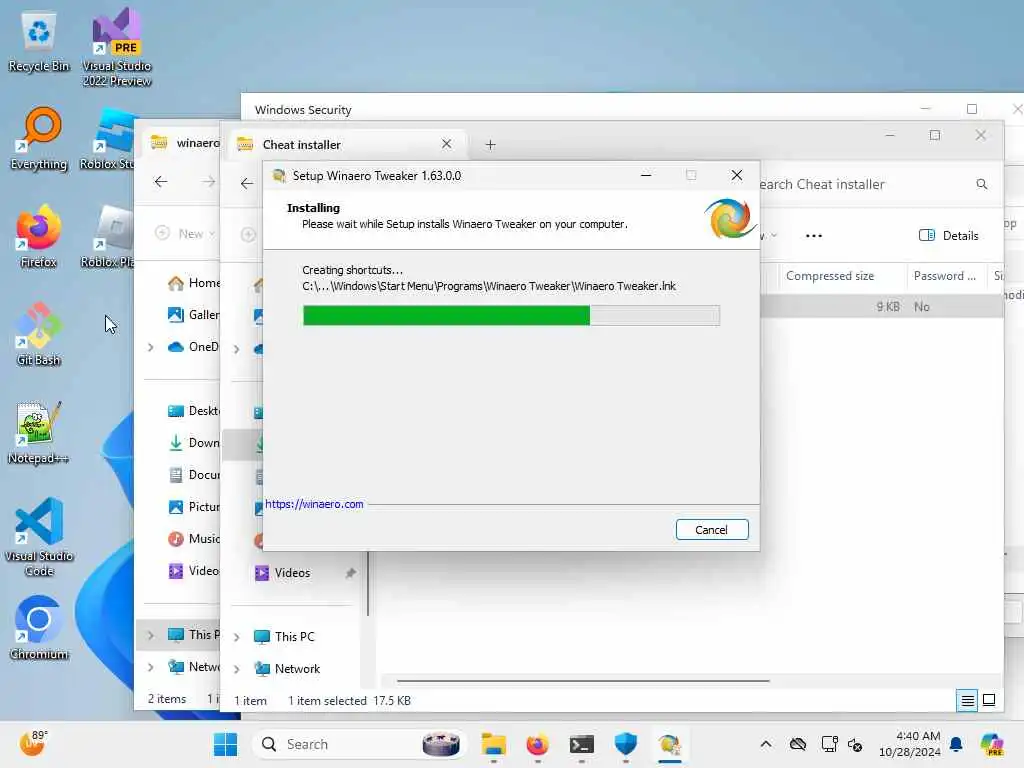1024x768 pixels.
Task: Open the Winaero setup taskbar icon
Action: [669, 744]
